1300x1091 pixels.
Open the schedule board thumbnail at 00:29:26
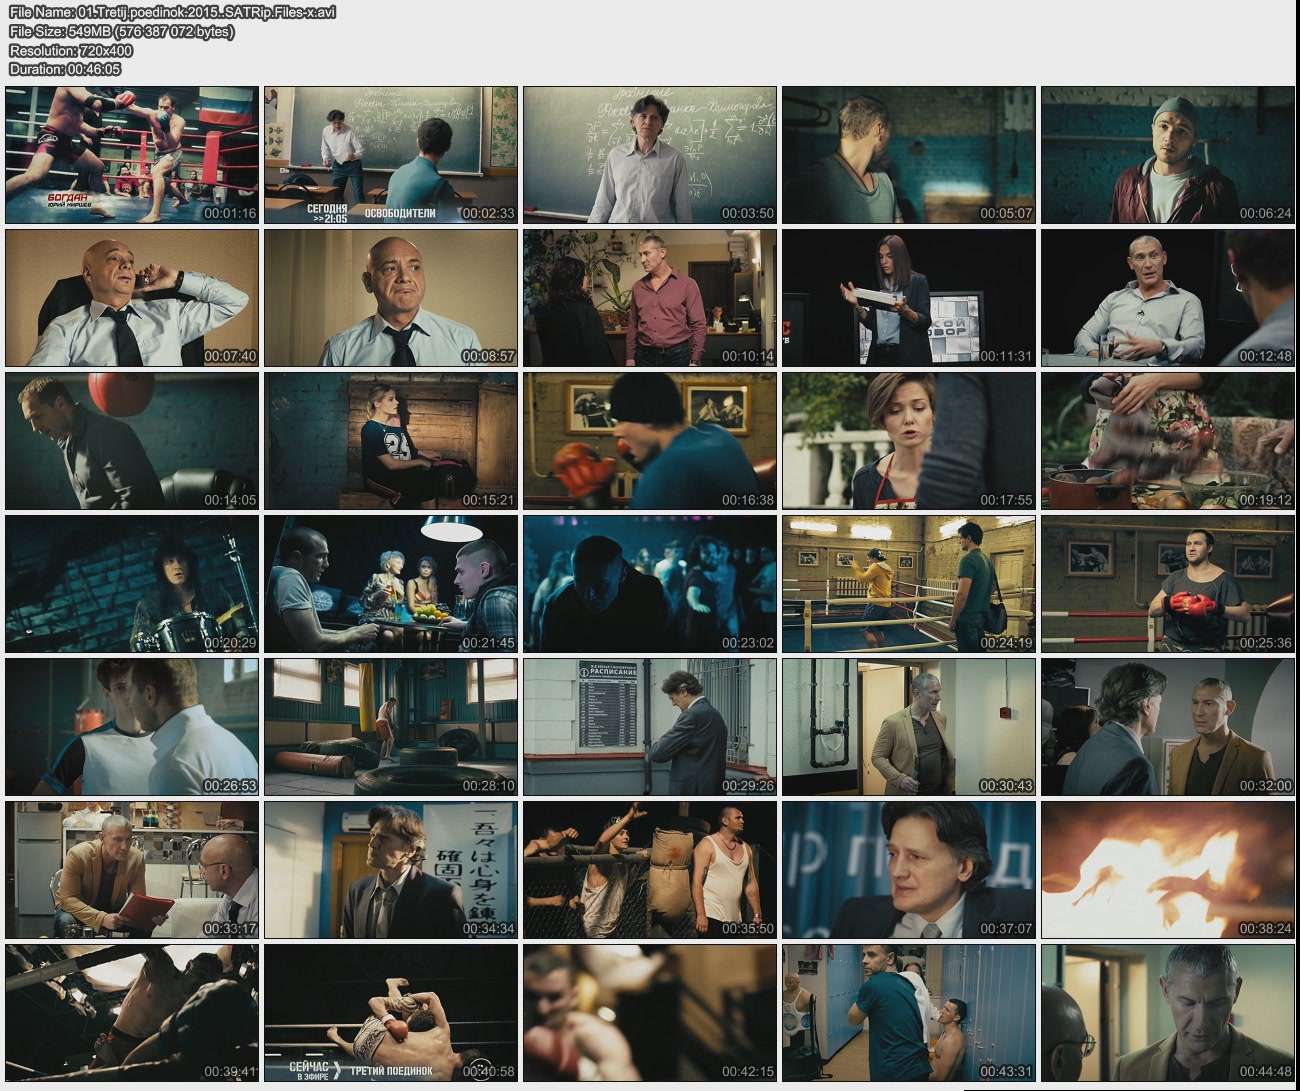[x=650, y=727]
